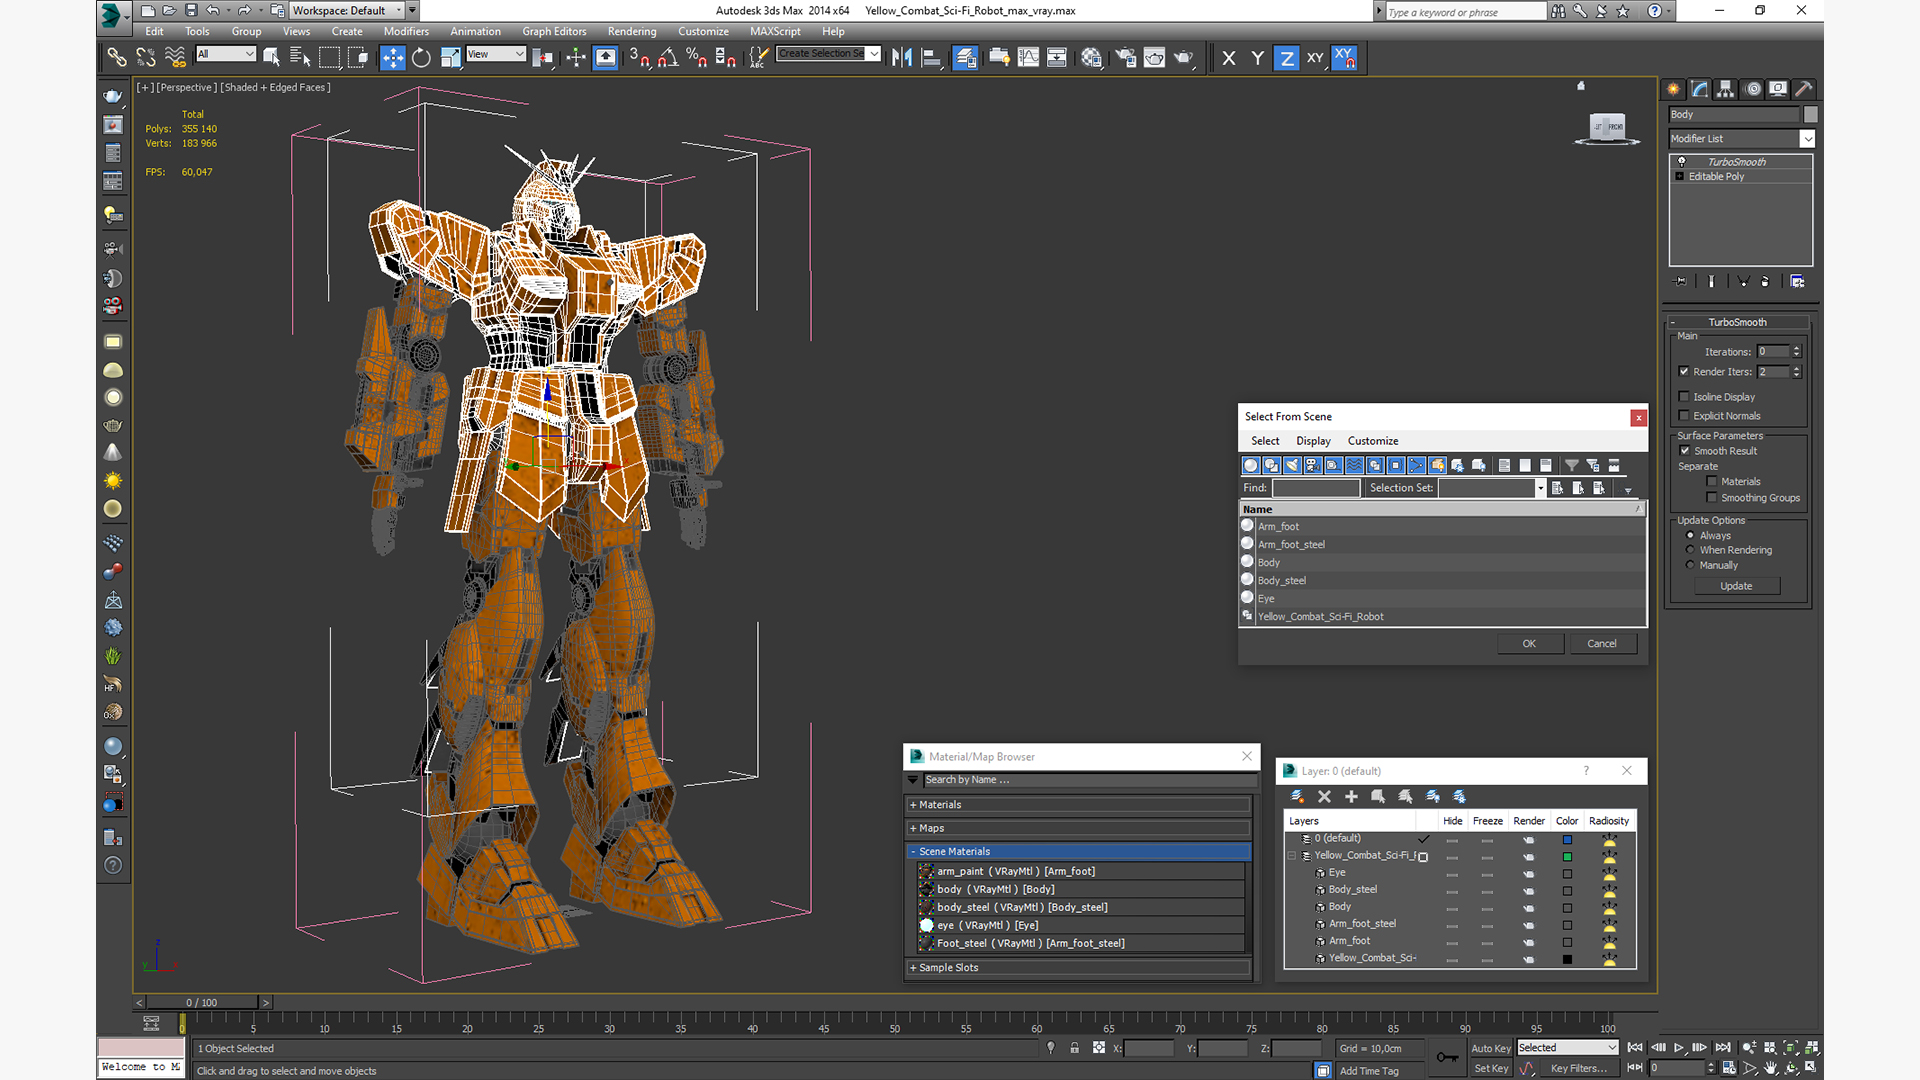This screenshot has width=1920, height=1080.
Task: Enable Isoline Display checkbox
Action: (x=1684, y=397)
